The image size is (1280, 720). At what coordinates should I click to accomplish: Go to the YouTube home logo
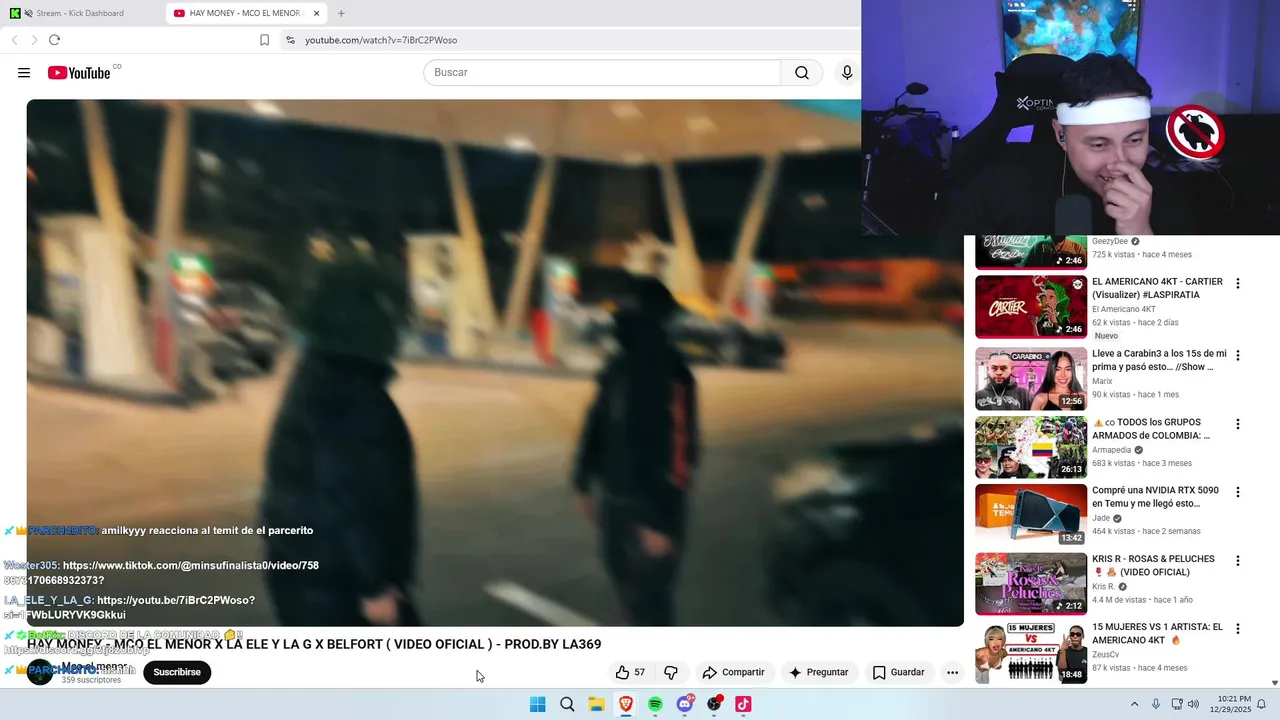tap(79, 73)
